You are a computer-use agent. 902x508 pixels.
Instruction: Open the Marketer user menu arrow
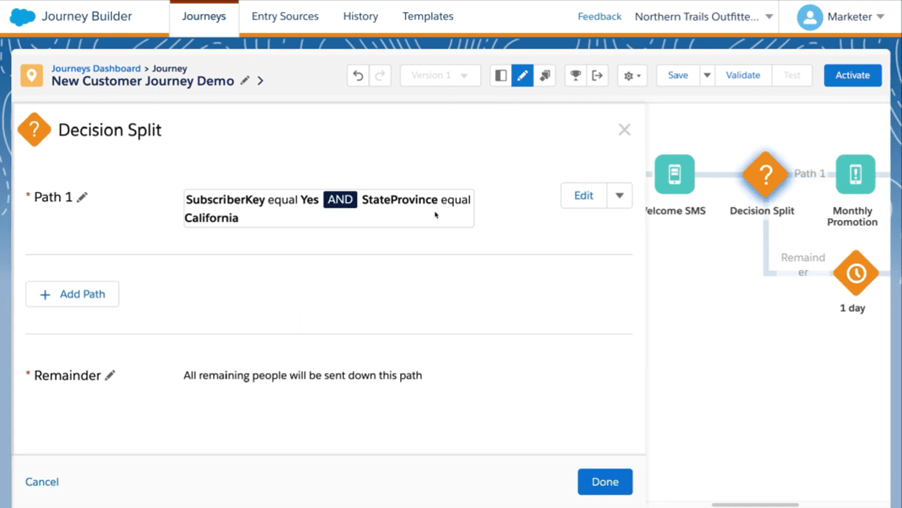coord(880,17)
